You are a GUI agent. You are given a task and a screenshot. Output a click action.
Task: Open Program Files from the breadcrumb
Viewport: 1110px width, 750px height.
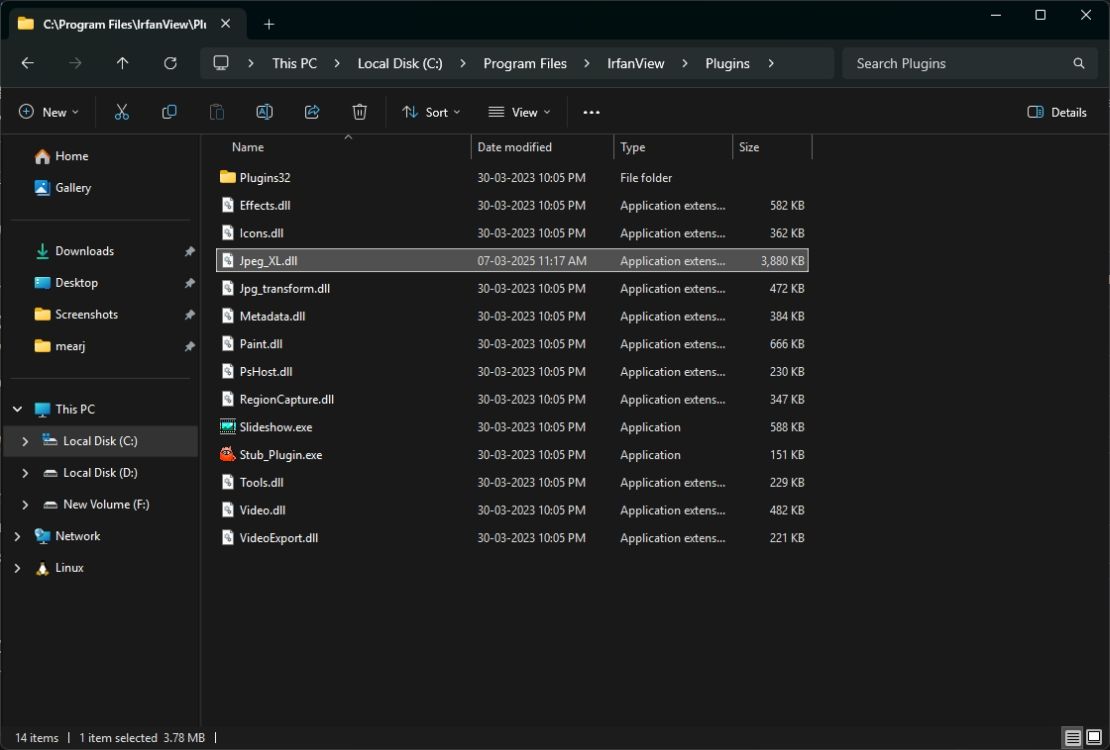[524, 63]
